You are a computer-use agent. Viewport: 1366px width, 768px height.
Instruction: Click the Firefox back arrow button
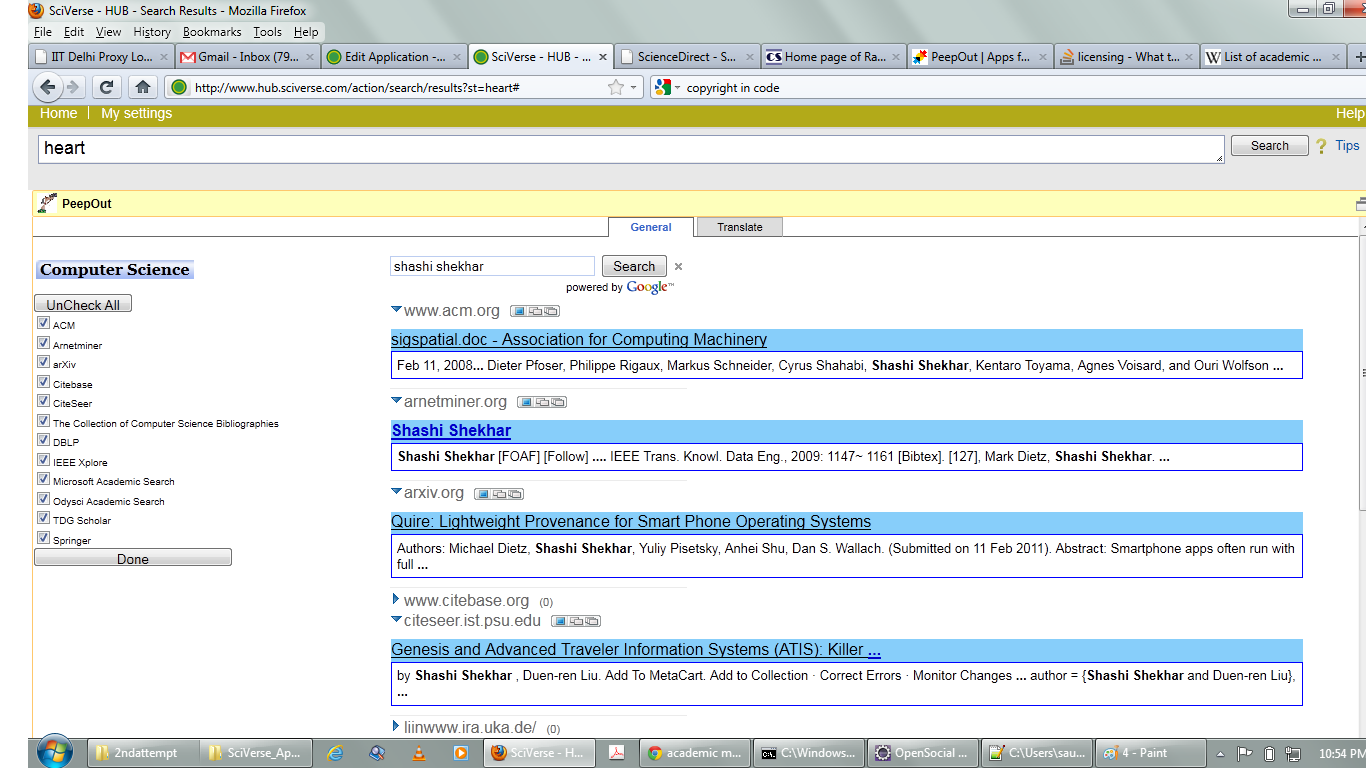[48, 87]
